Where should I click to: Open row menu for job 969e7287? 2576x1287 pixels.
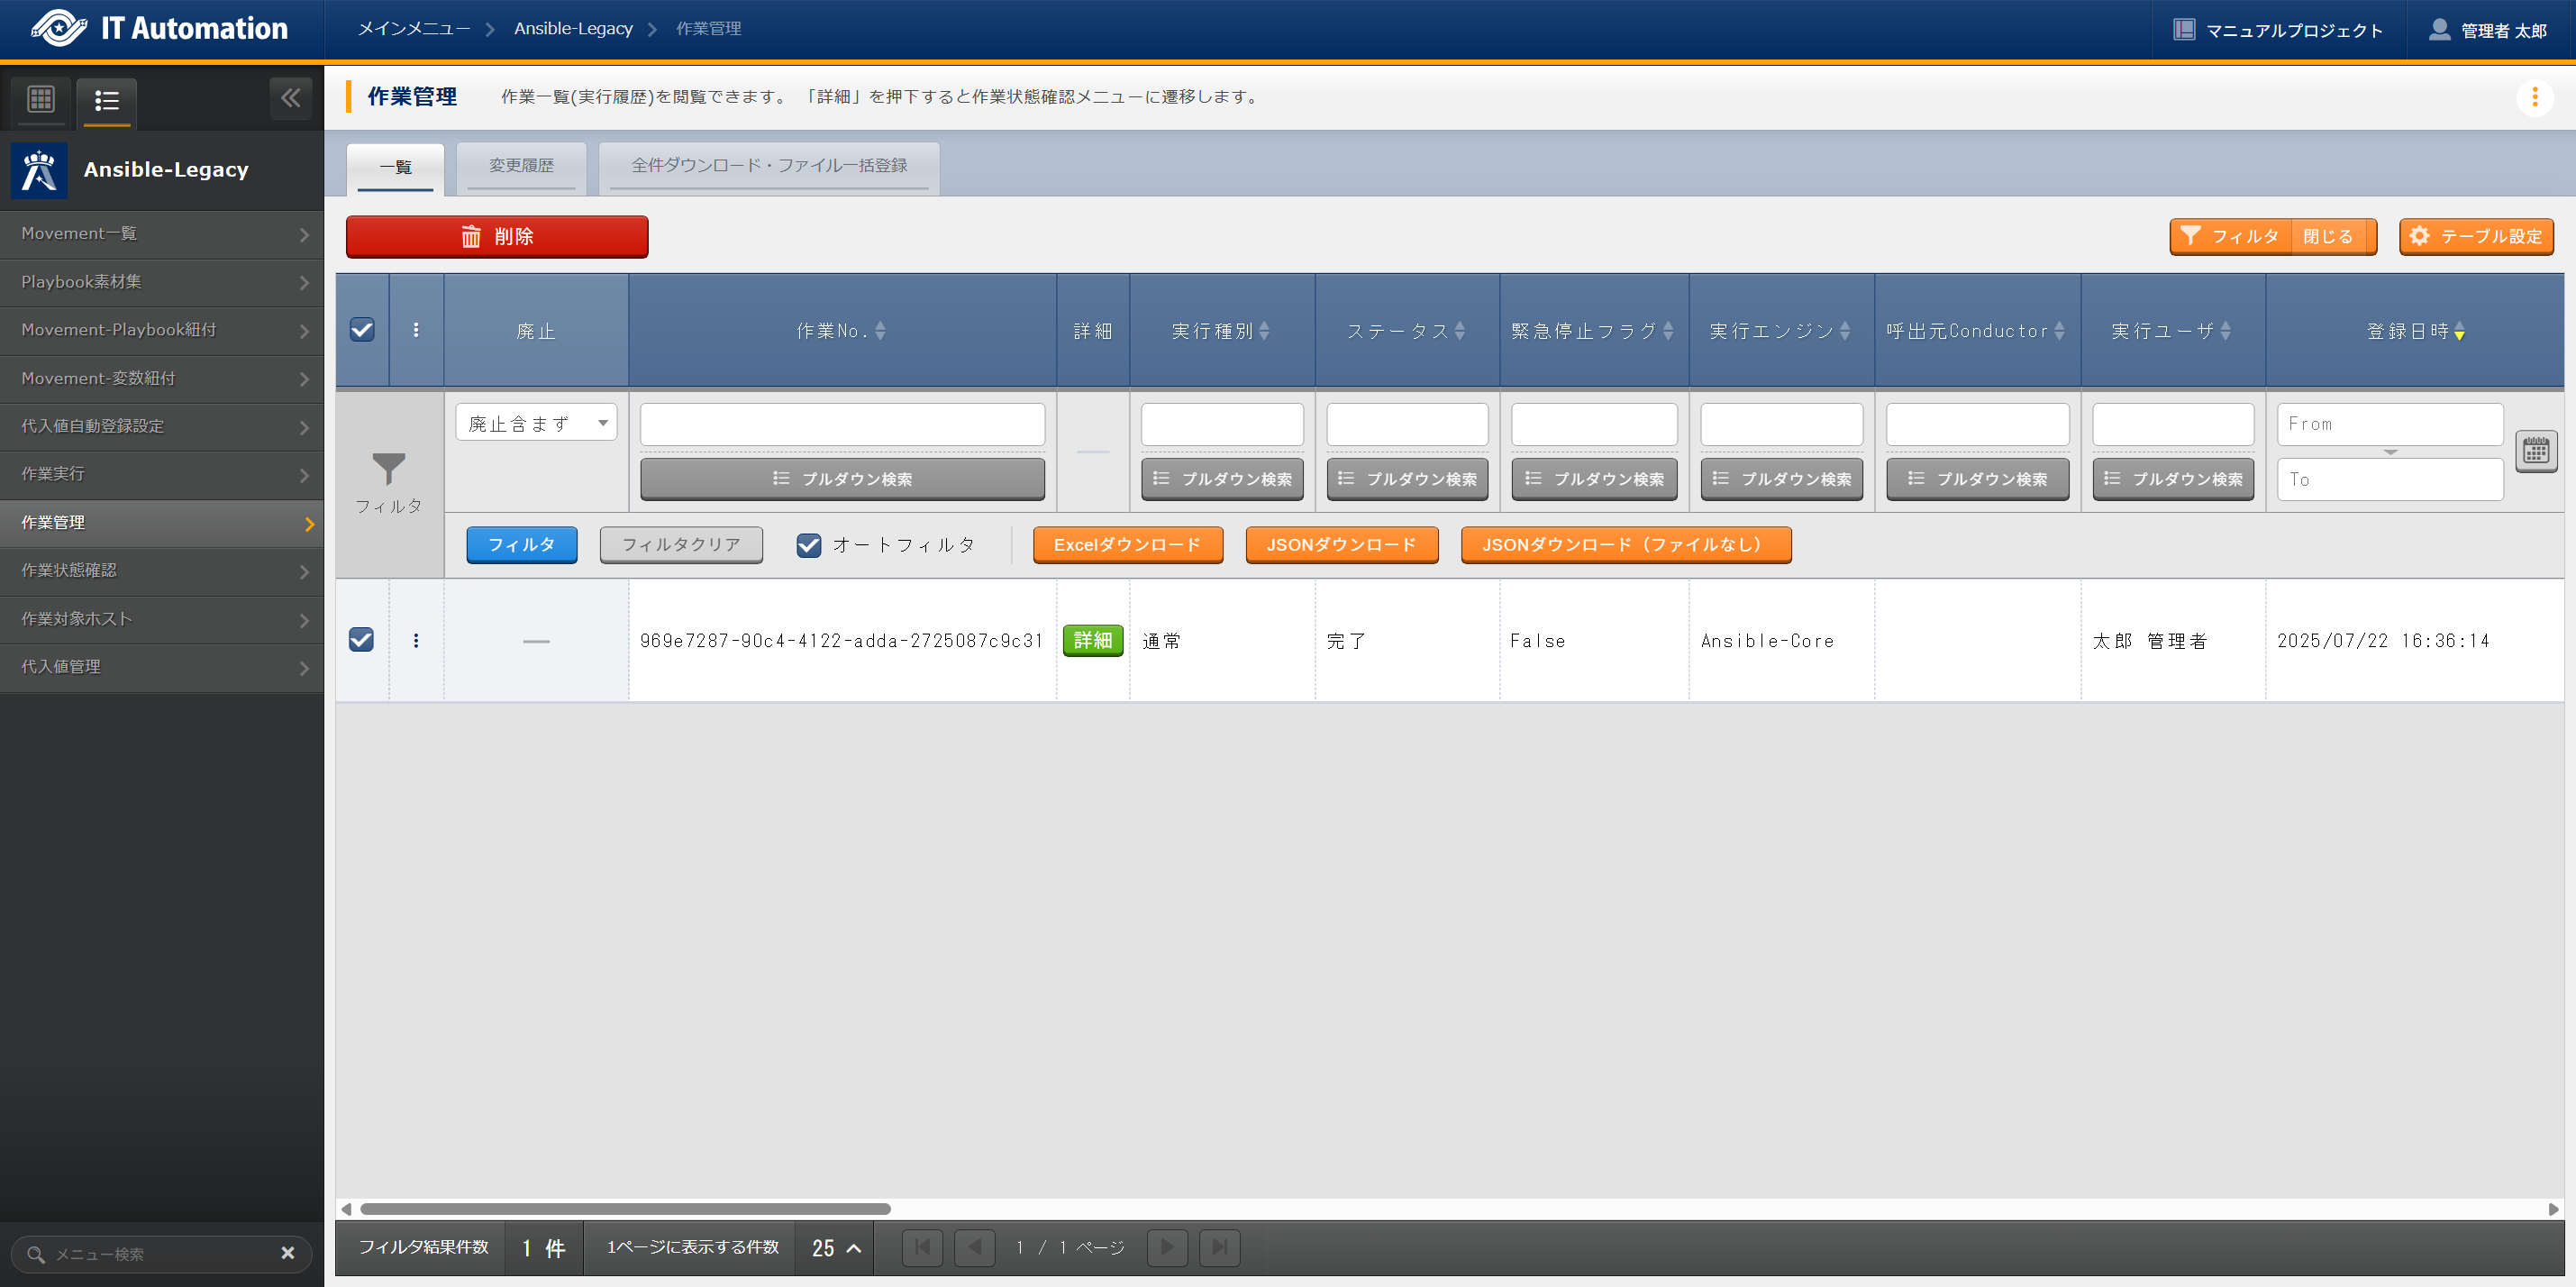point(416,640)
